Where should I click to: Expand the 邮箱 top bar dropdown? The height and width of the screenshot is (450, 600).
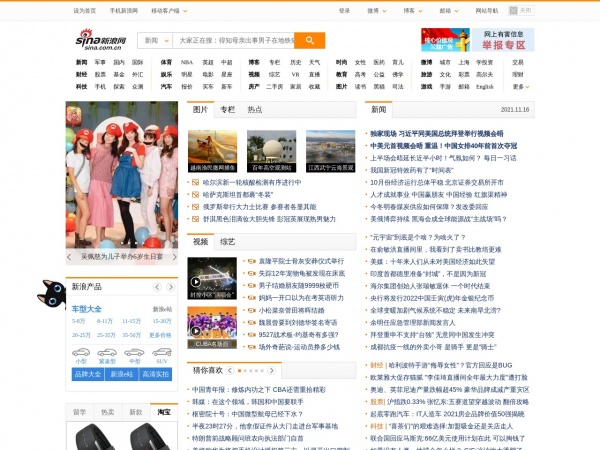[x=449, y=11]
